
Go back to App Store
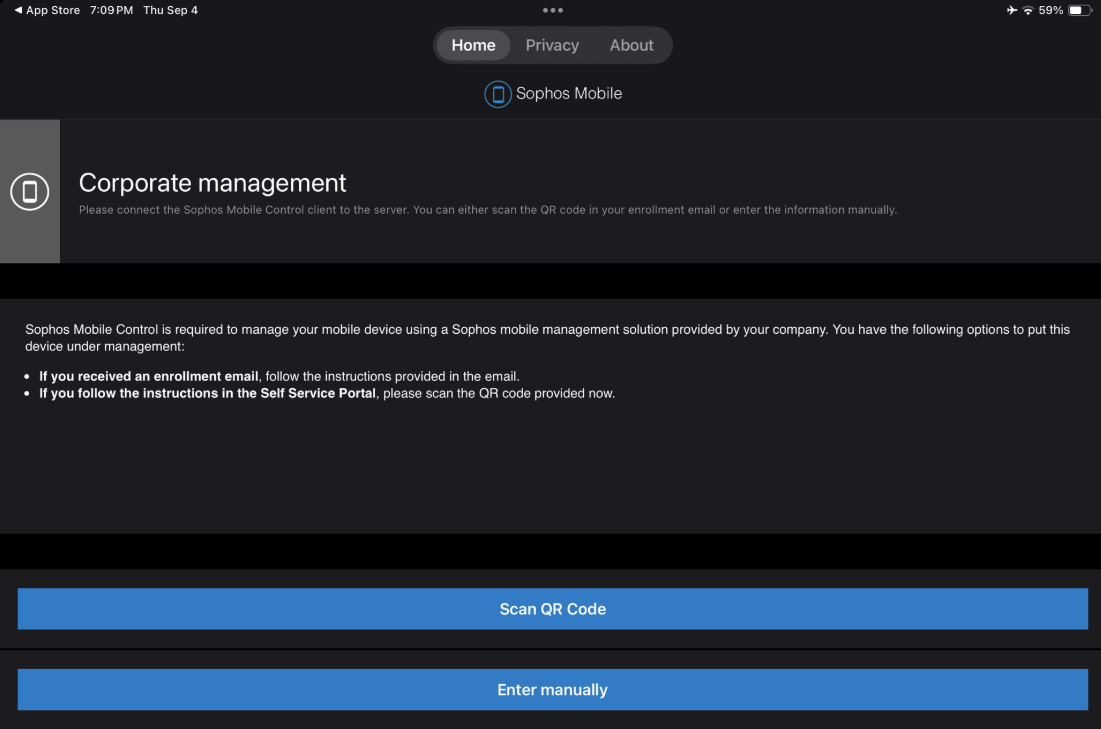pyautogui.click(x=46, y=10)
